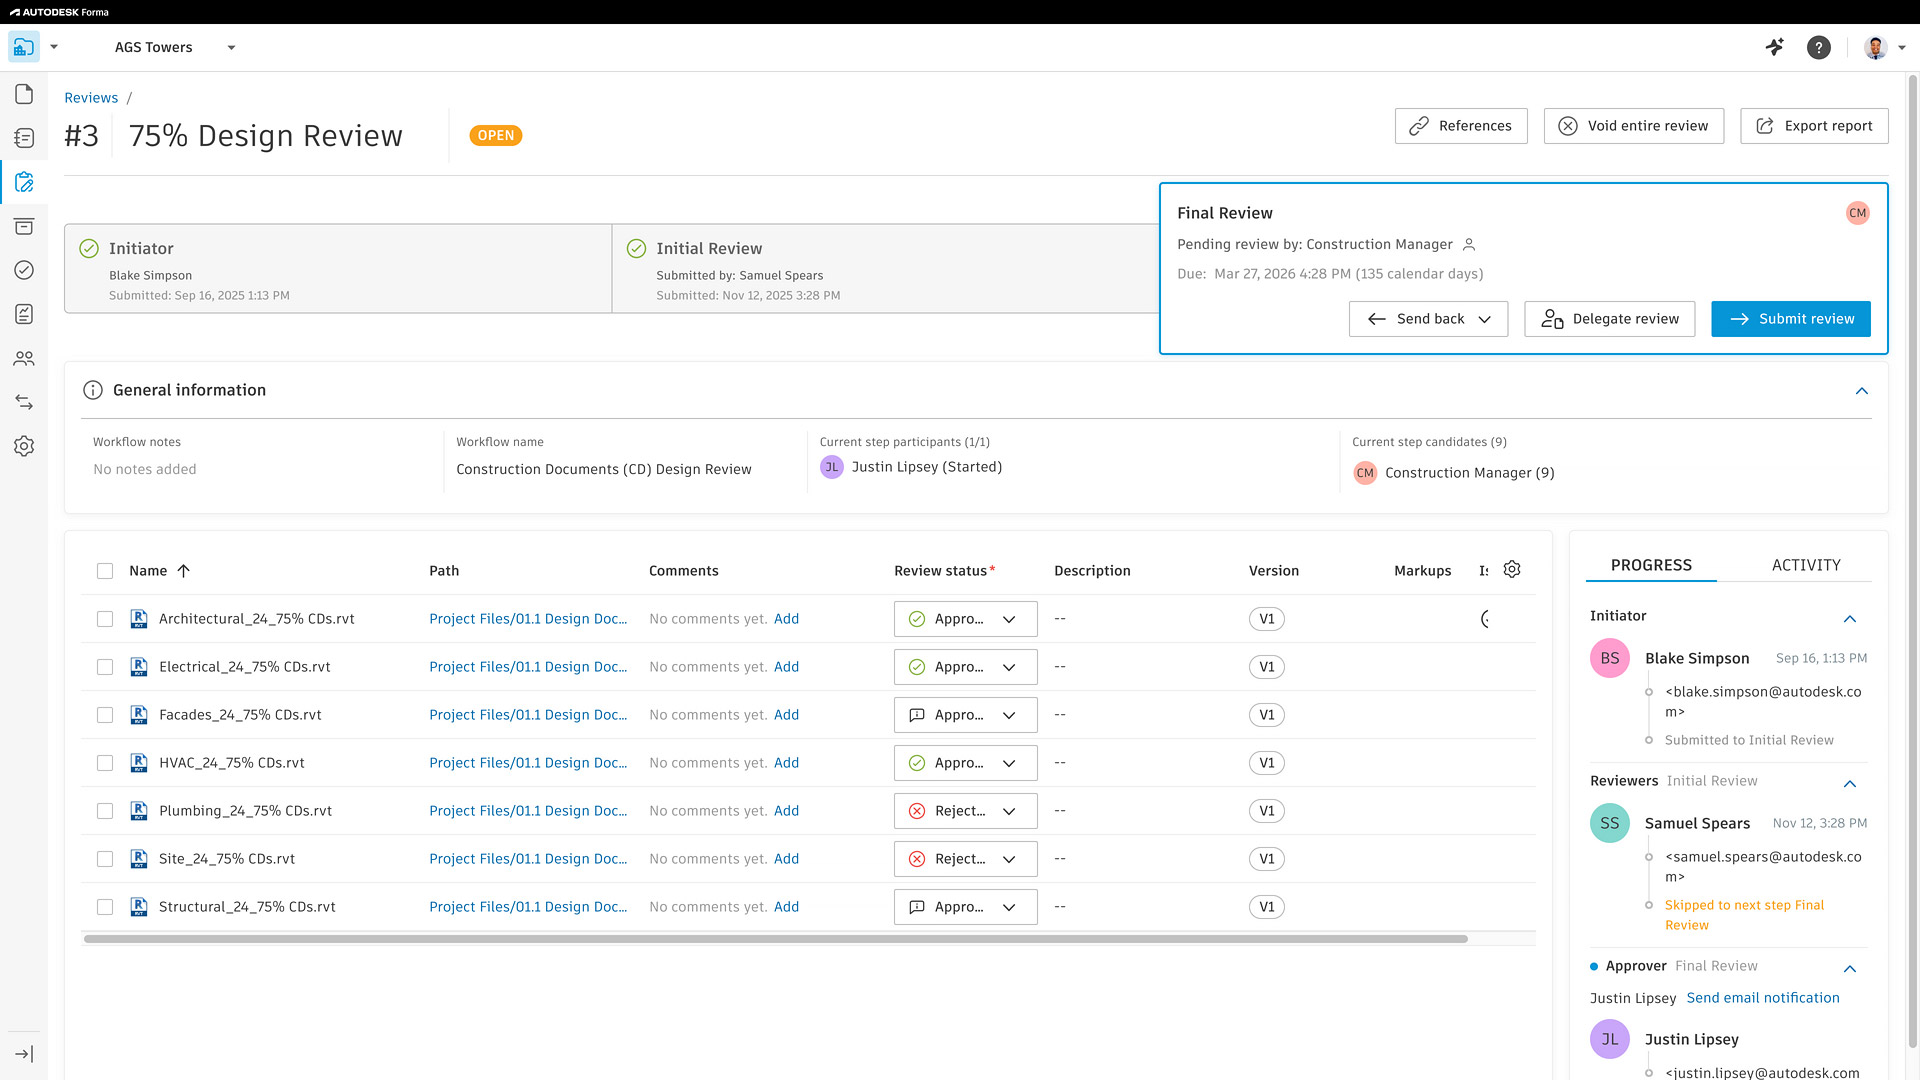The image size is (1920, 1080).
Task: Open the Initiator workflow step
Action: point(338,269)
